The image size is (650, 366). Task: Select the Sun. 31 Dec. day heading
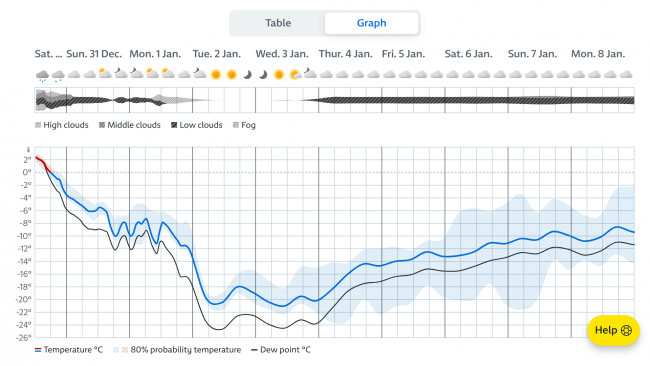94,54
